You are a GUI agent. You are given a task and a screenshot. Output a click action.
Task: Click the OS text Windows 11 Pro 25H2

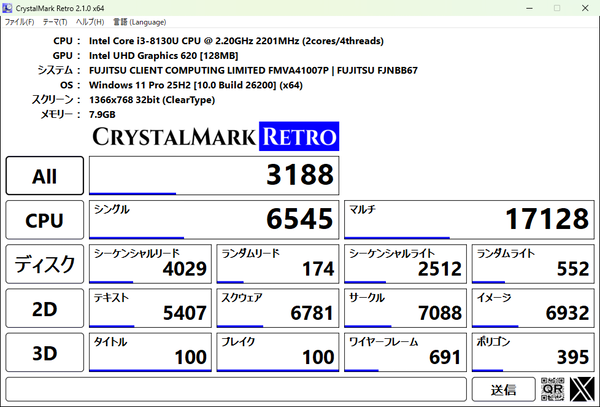(x=196, y=85)
